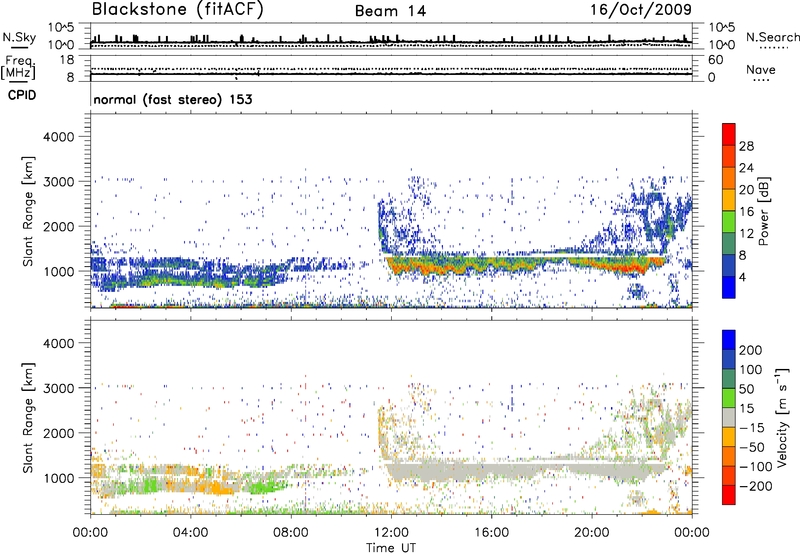Click the 'Beam 14' label
The width and height of the screenshot is (800, 554).
(390, 11)
